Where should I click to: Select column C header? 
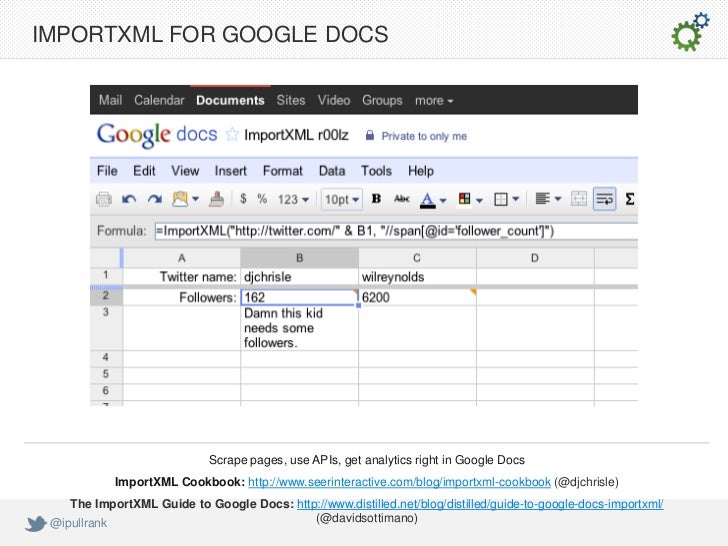click(x=417, y=258)
